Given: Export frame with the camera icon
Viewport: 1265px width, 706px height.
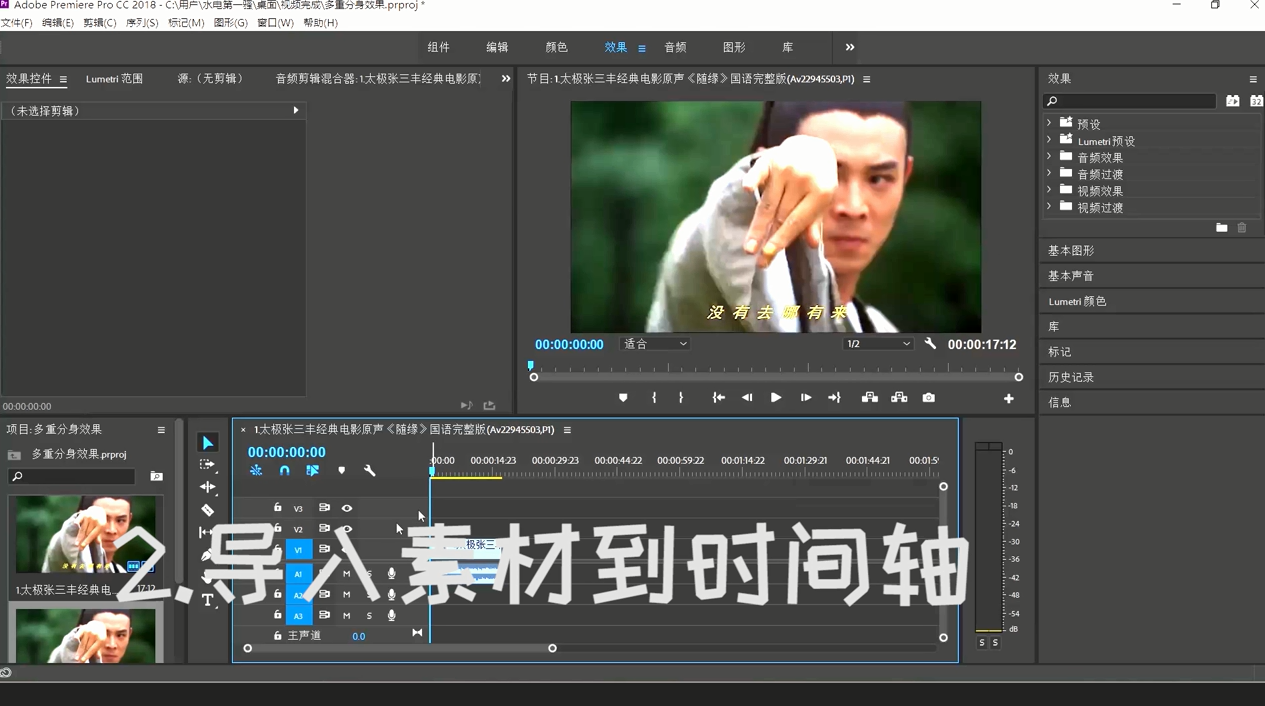Looking at the screenshot, I should [929, 398].
